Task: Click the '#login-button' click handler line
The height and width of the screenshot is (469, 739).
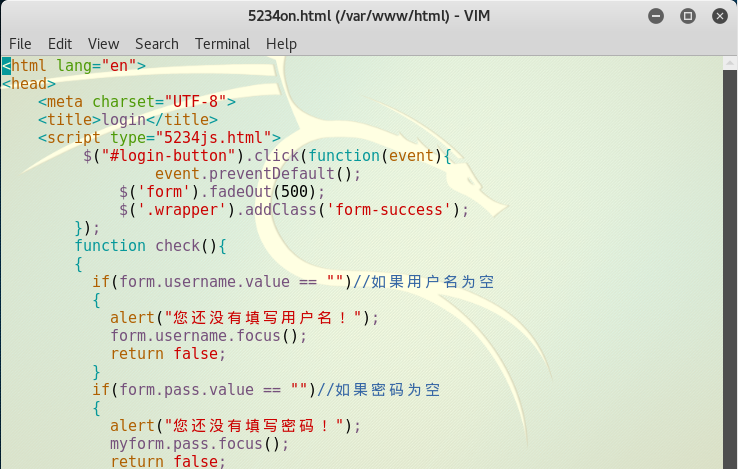Action: [x=267, y=156]
